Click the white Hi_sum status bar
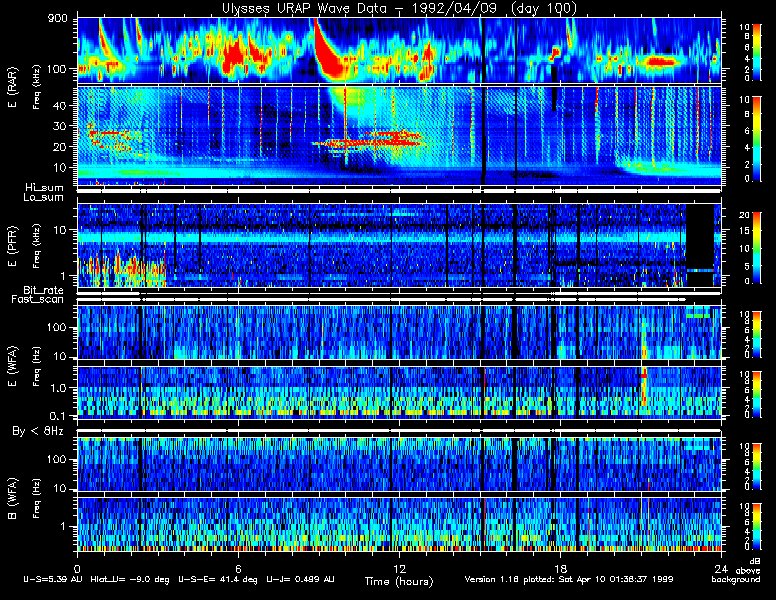The width and height of the screenshot is (776, 600). [x=399, y=190]
